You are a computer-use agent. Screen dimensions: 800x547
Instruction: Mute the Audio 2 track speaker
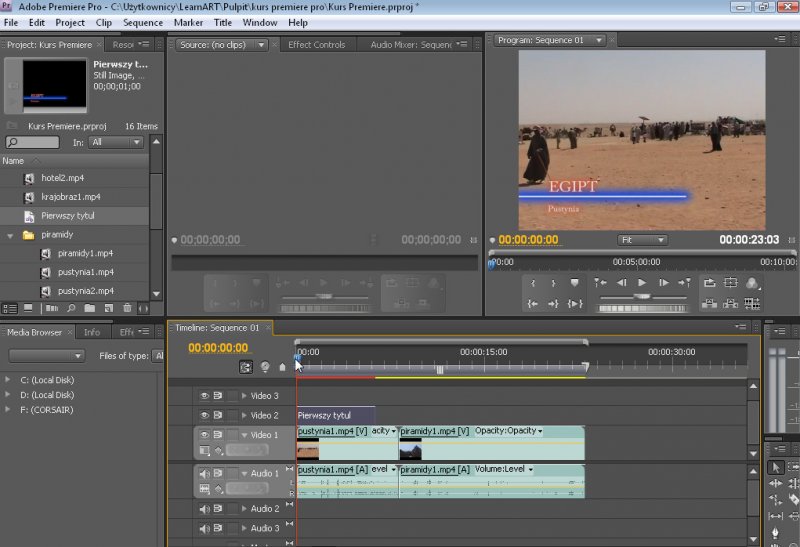(x=204, y=509)
